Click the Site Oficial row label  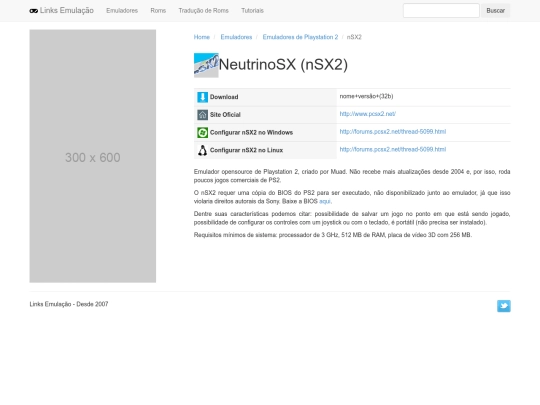point(225,115)
